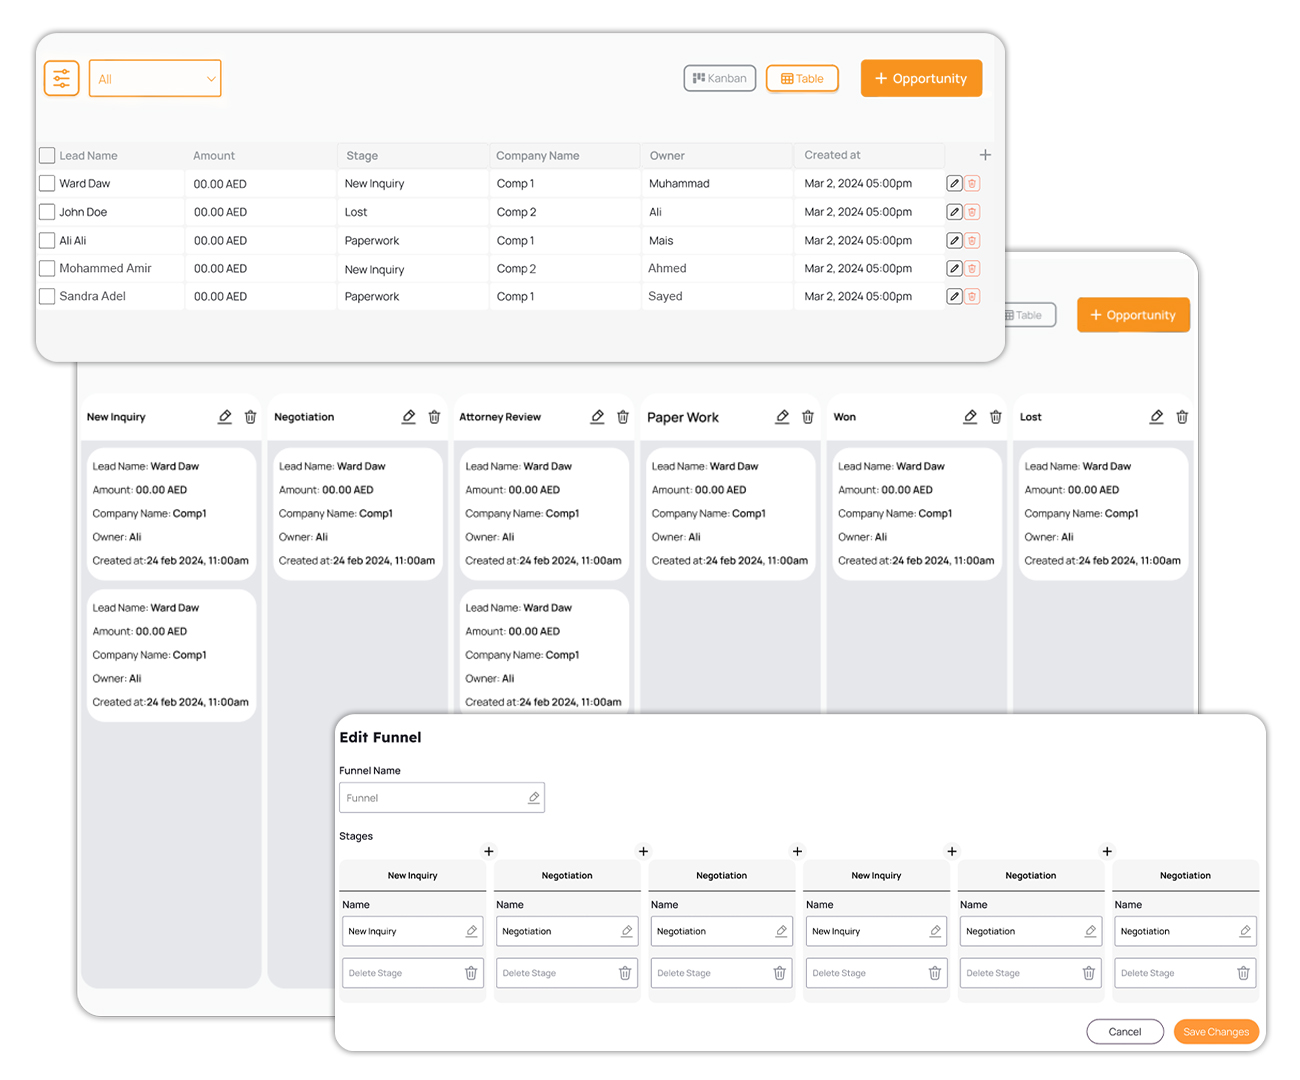Delete the Won kanban column

[996, 417]
